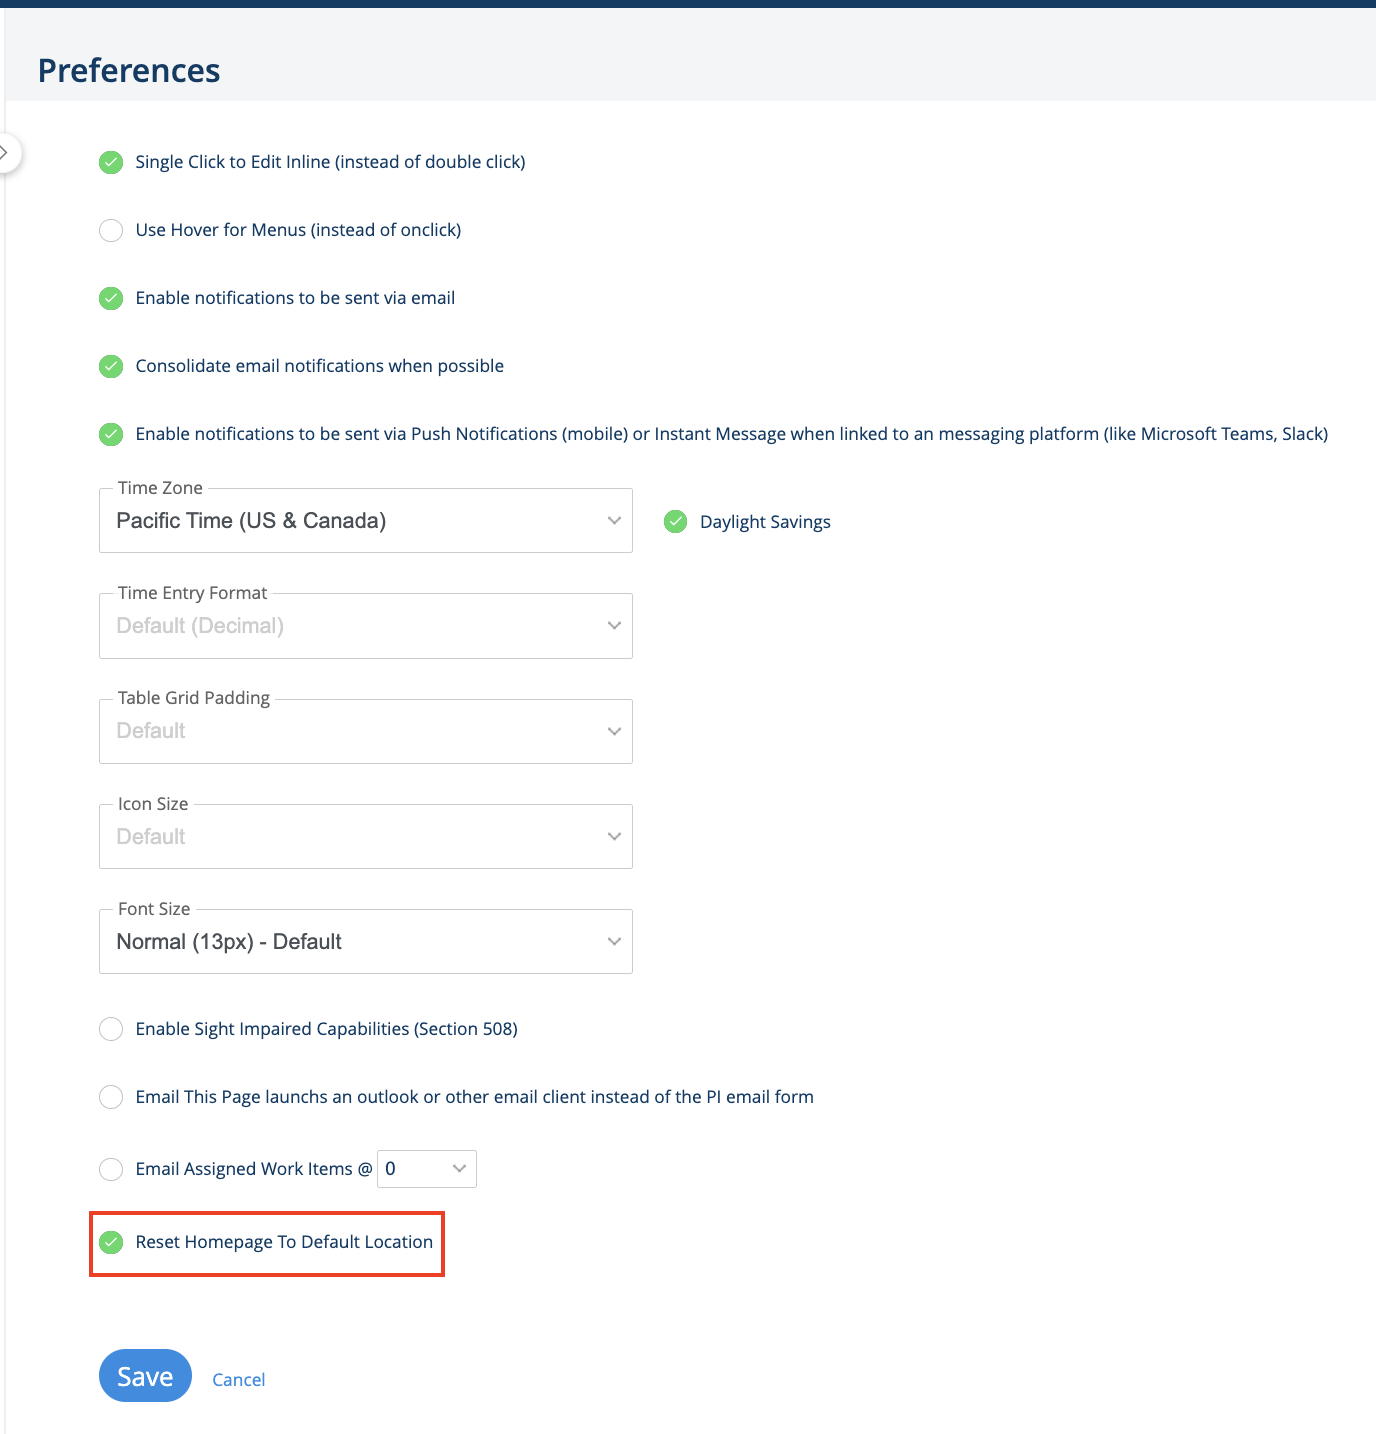Uncheck Reset Homepage To Default Location

coord(111,1242)
